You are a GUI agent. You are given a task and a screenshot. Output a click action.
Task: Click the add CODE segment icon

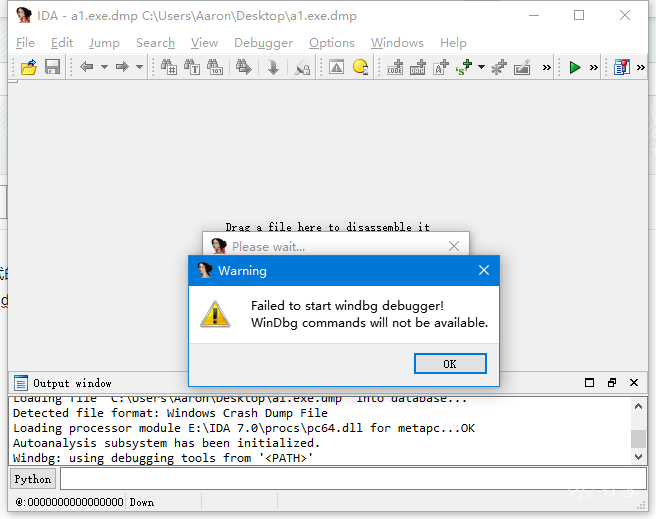(395, 67)
